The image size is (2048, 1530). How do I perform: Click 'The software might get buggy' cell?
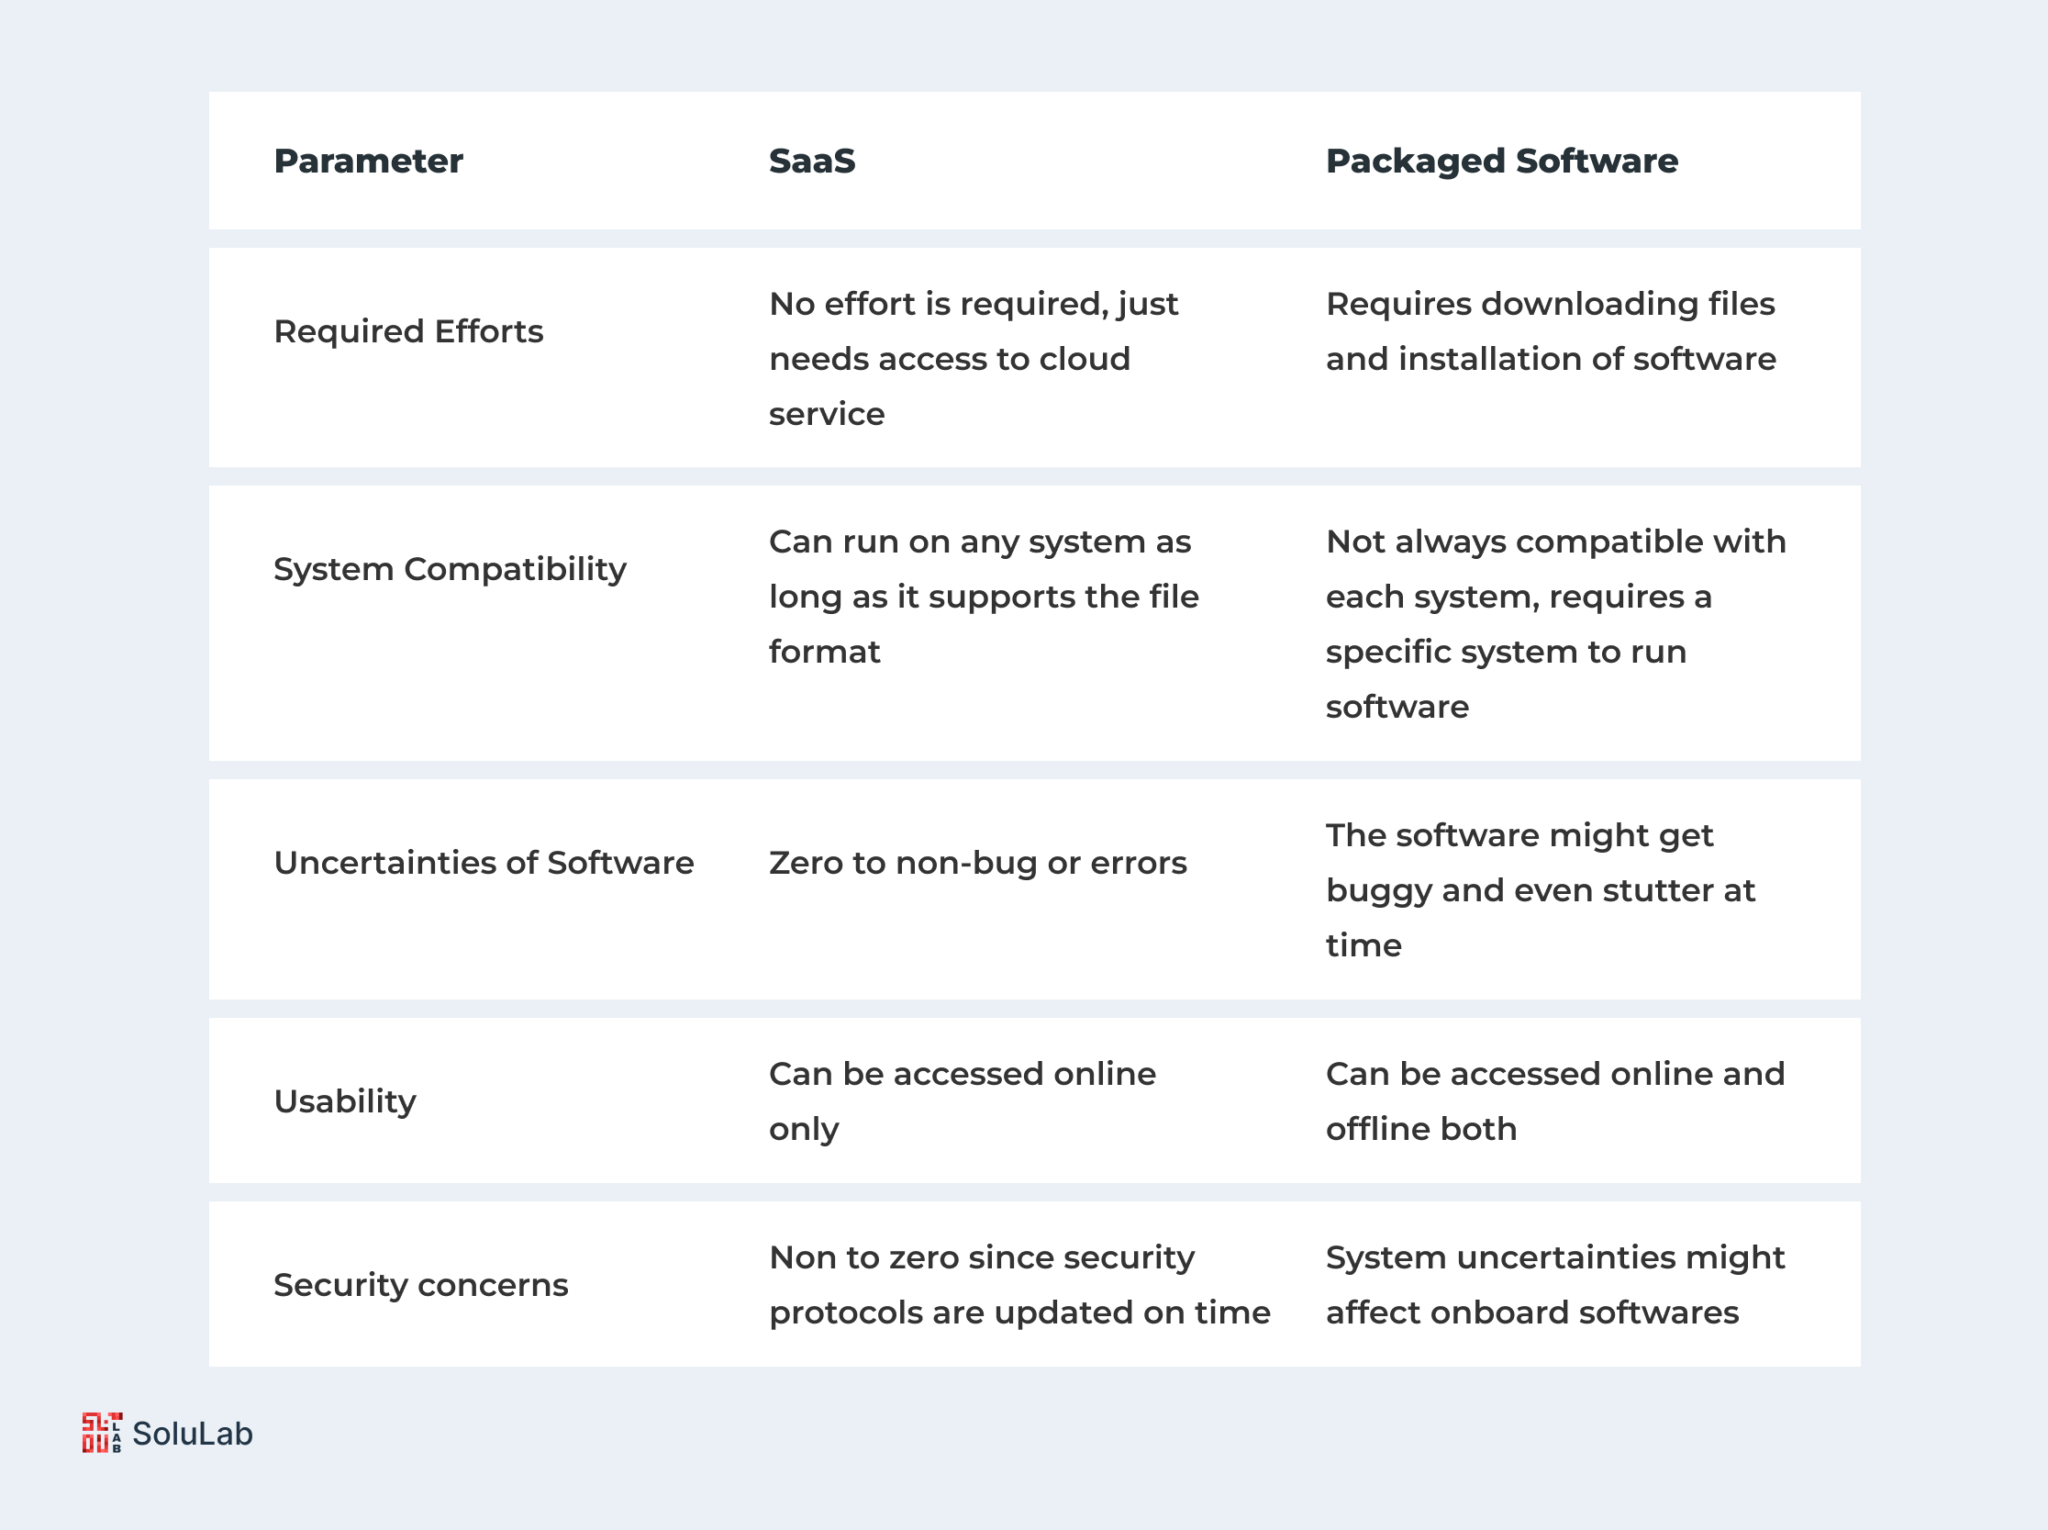coord(1540,889)
